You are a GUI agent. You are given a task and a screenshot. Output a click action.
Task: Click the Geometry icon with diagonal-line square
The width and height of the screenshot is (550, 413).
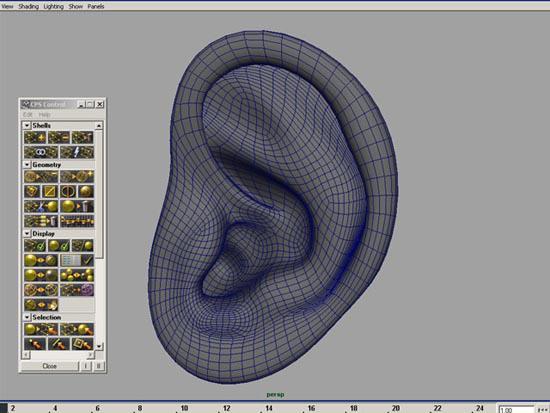(x=50, y=191)
